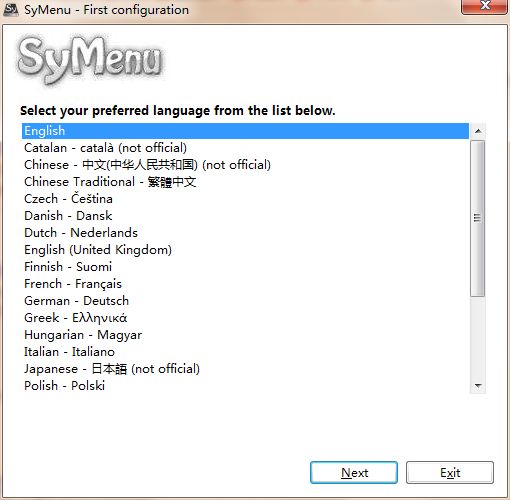Select German - Deutsch

click(245, 301)
